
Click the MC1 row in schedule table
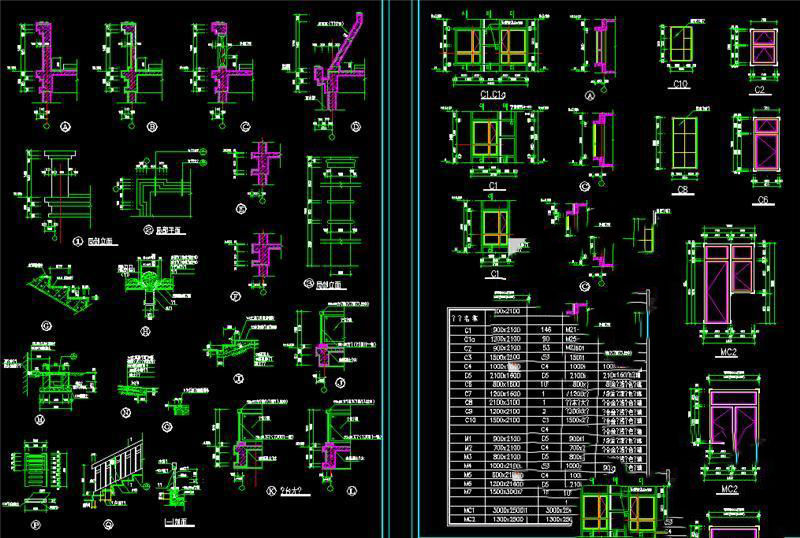[x=468, y=510]
